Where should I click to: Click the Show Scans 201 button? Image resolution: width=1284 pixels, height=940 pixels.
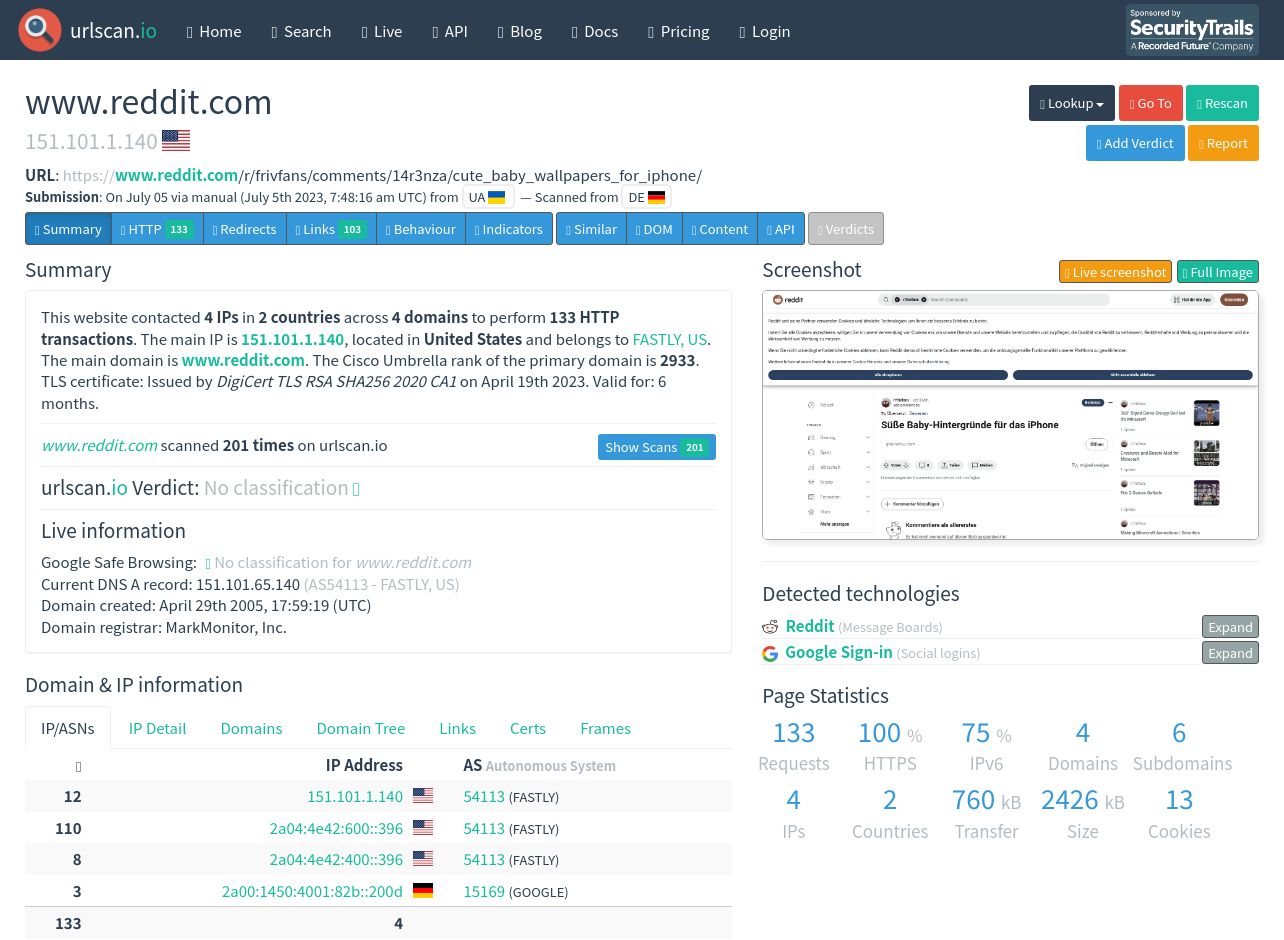tap(657, 447)
